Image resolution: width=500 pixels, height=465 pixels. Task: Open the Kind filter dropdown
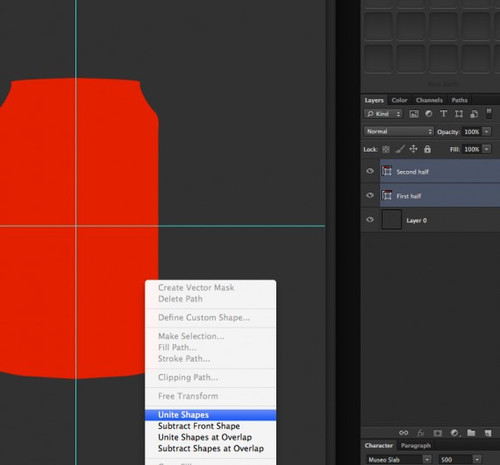coord(383,114)
